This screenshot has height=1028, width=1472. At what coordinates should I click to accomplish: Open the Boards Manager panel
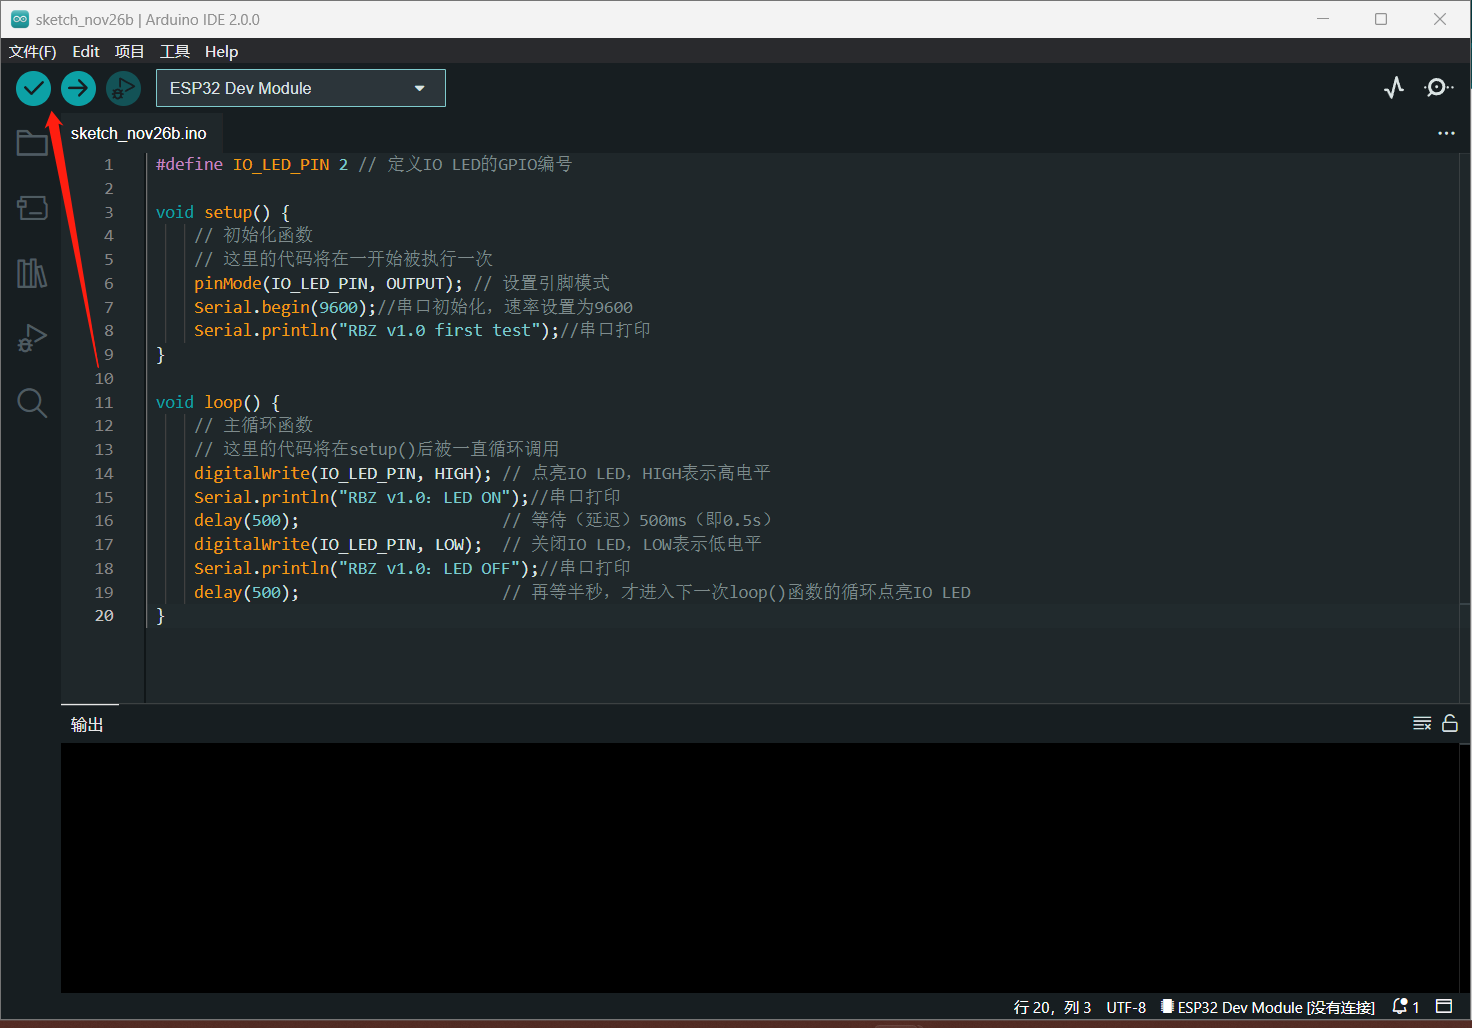point(32,207)
